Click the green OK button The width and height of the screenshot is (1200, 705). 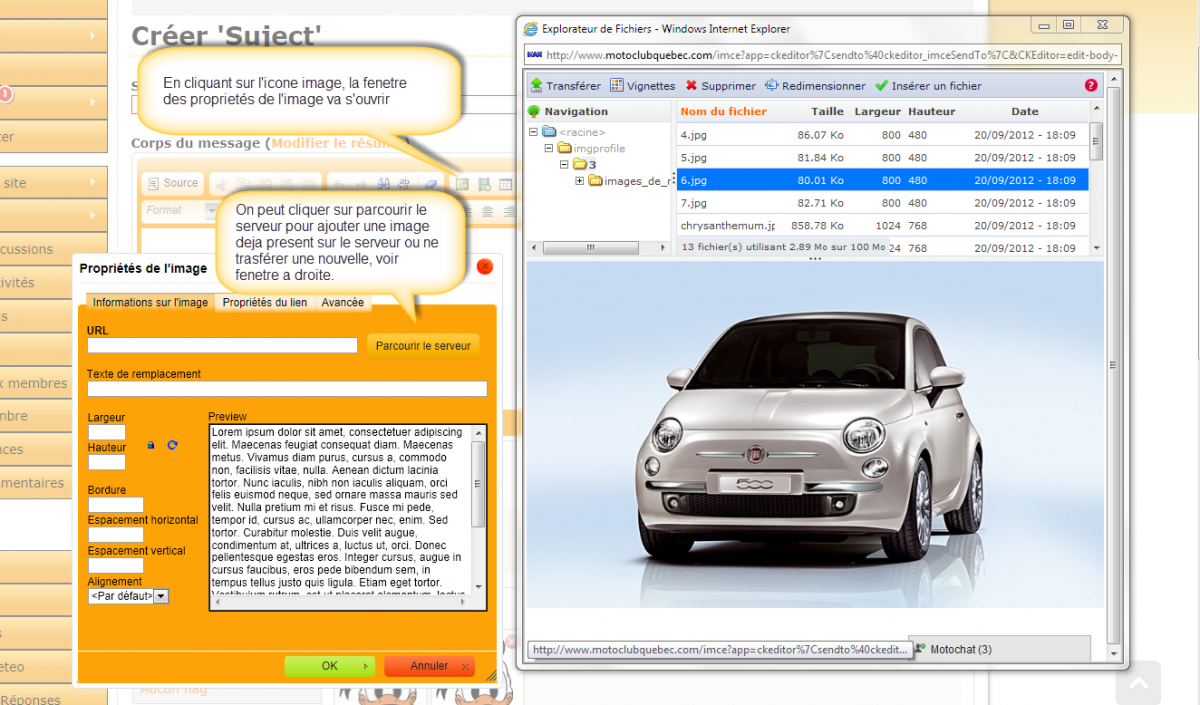click(x=330, y=666)
